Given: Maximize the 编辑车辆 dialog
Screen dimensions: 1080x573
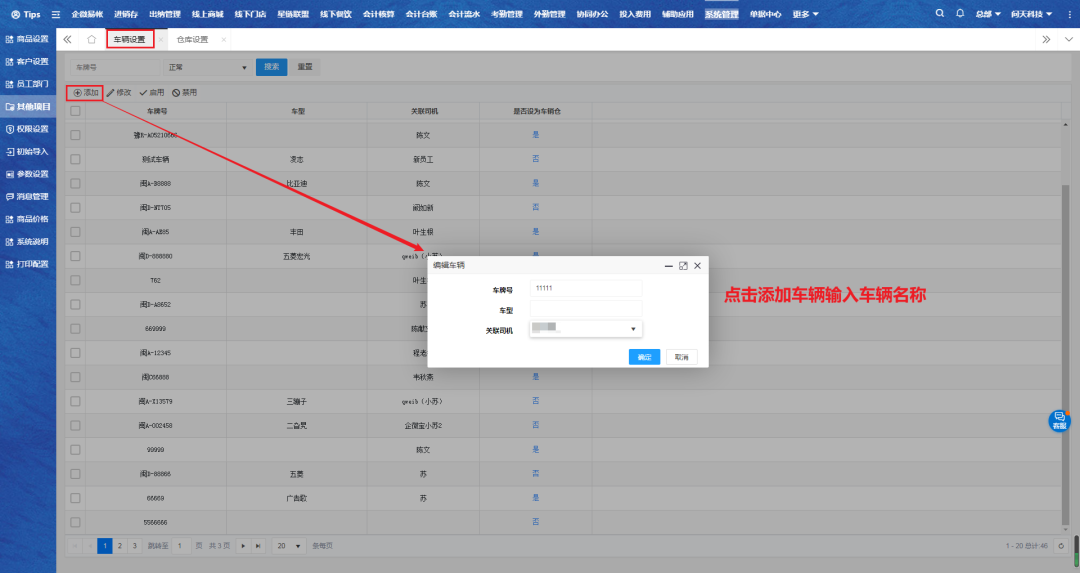Looking at the screenshot, I should [683, 266].
